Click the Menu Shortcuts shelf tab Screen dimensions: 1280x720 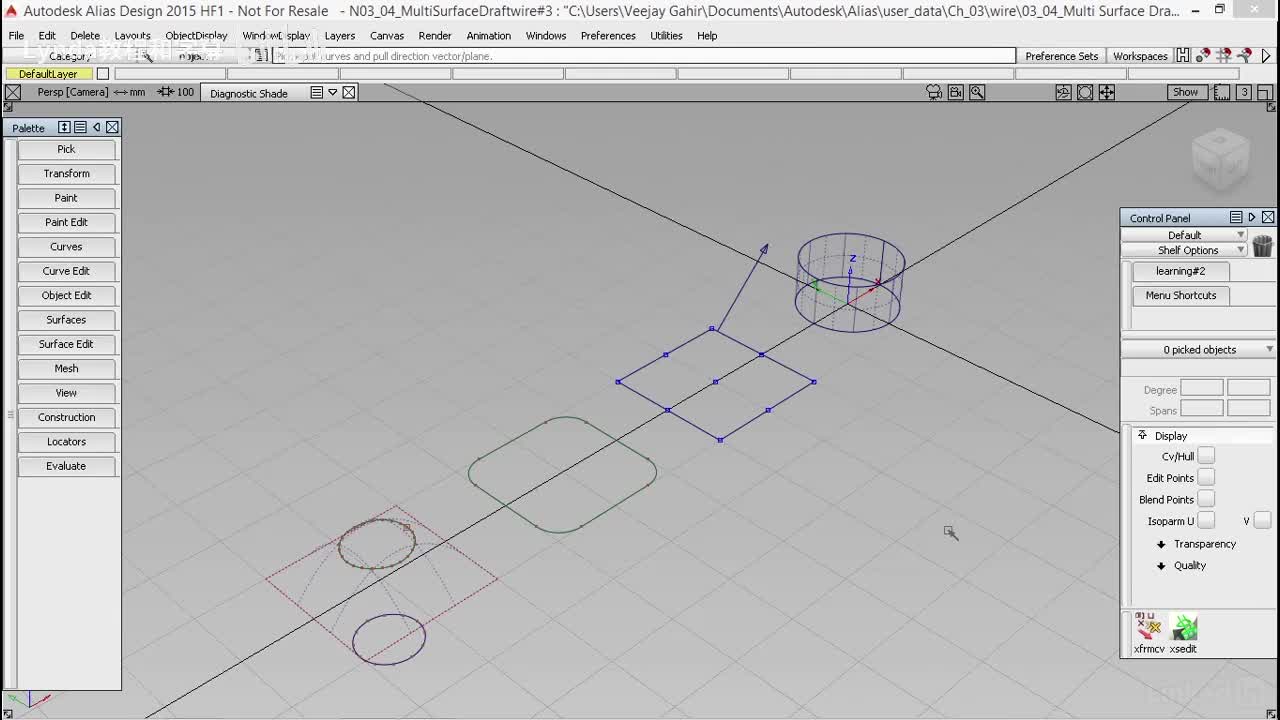point(1181,295)
